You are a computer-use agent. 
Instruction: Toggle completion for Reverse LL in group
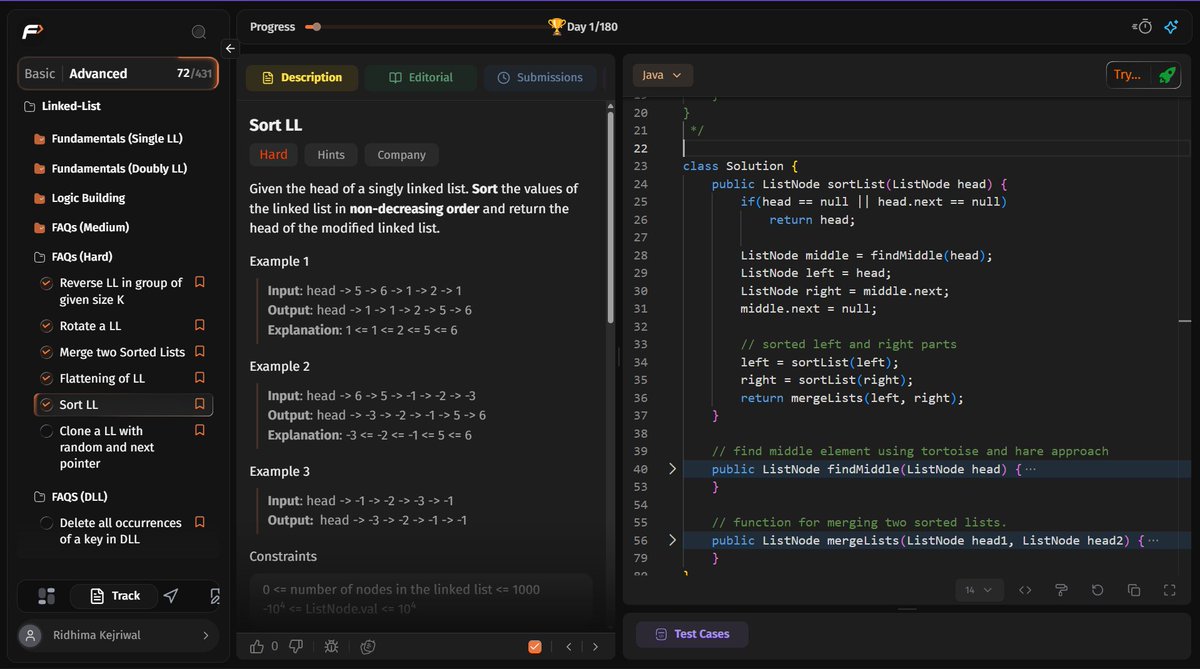[46, 283]
